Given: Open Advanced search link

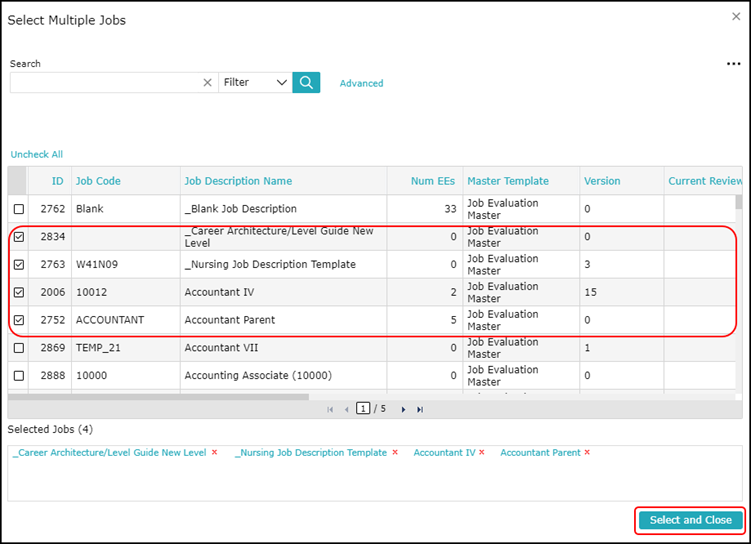Looking at the screenshot, I should click(x=362, y=83).
